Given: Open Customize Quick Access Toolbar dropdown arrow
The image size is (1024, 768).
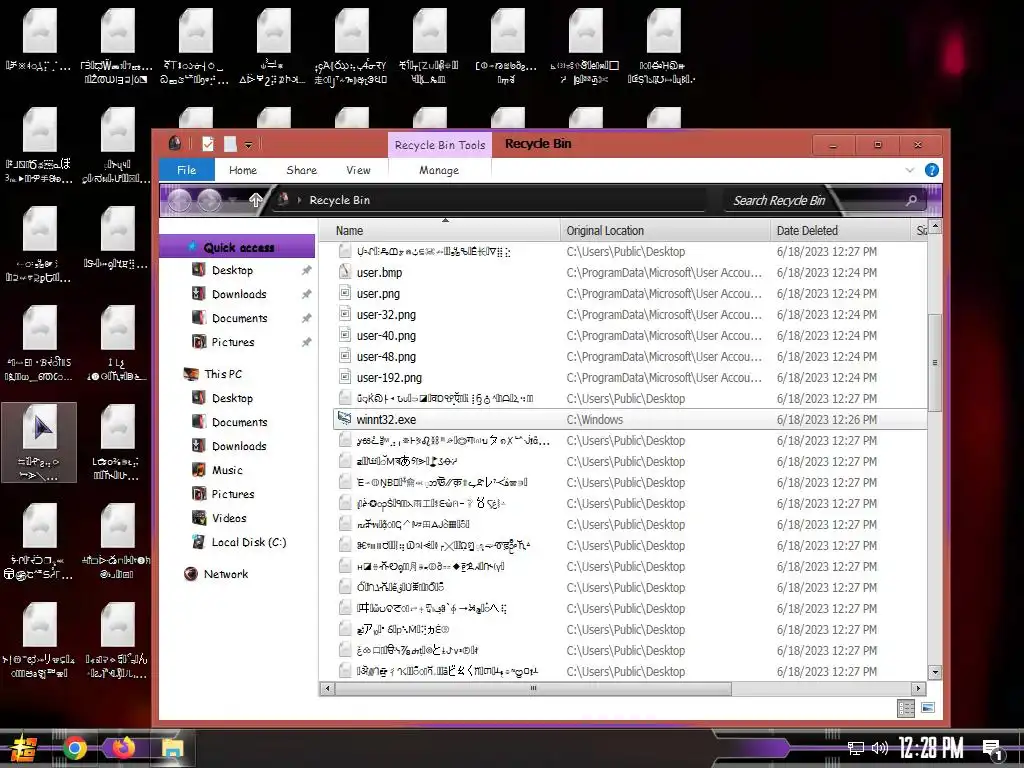Looking at the screenshot, I should 248,144.
